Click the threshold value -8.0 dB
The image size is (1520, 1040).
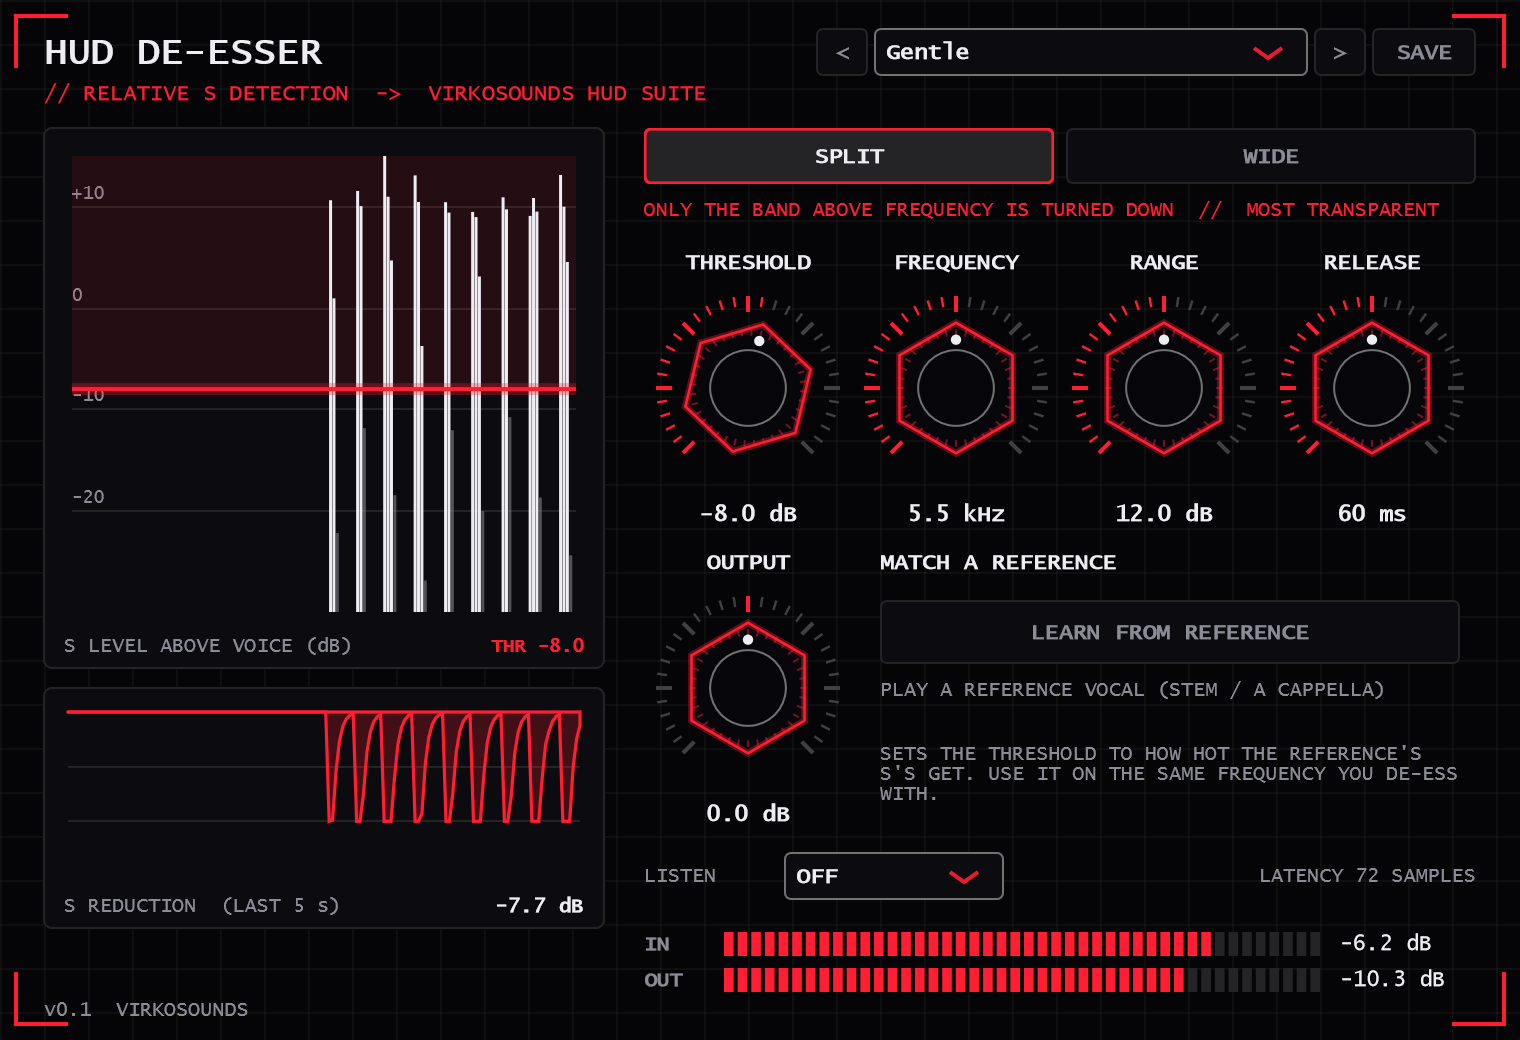pyautogui.click(x=748, y=513)
